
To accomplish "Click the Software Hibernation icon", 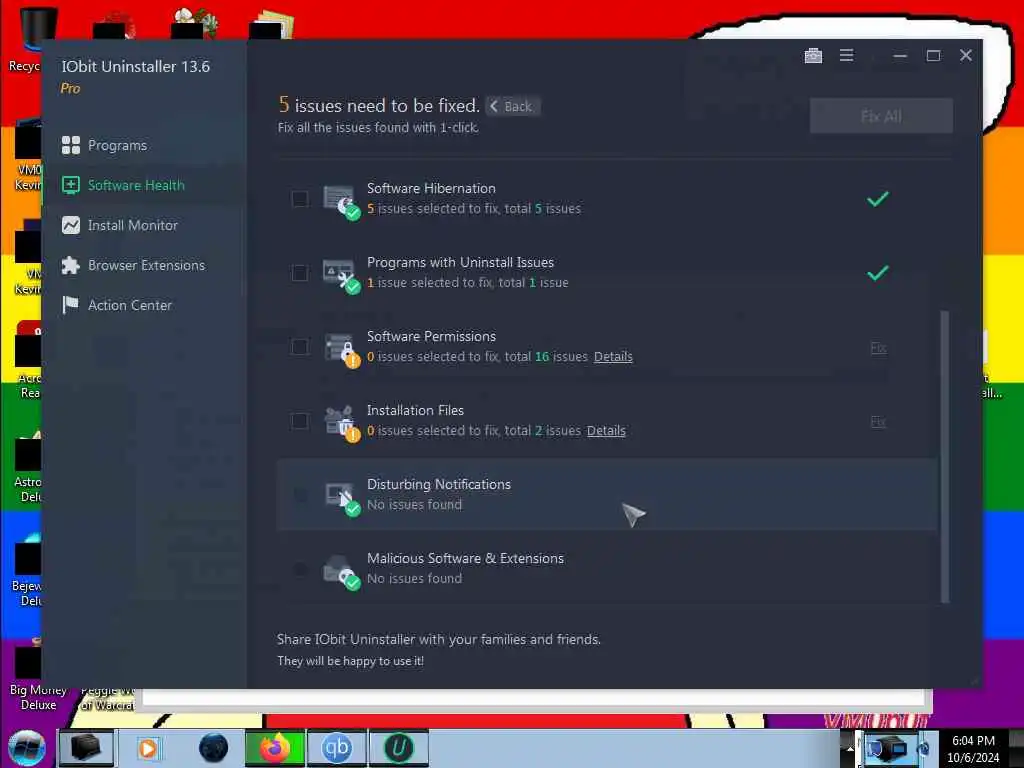I will [x=341, y=202].
